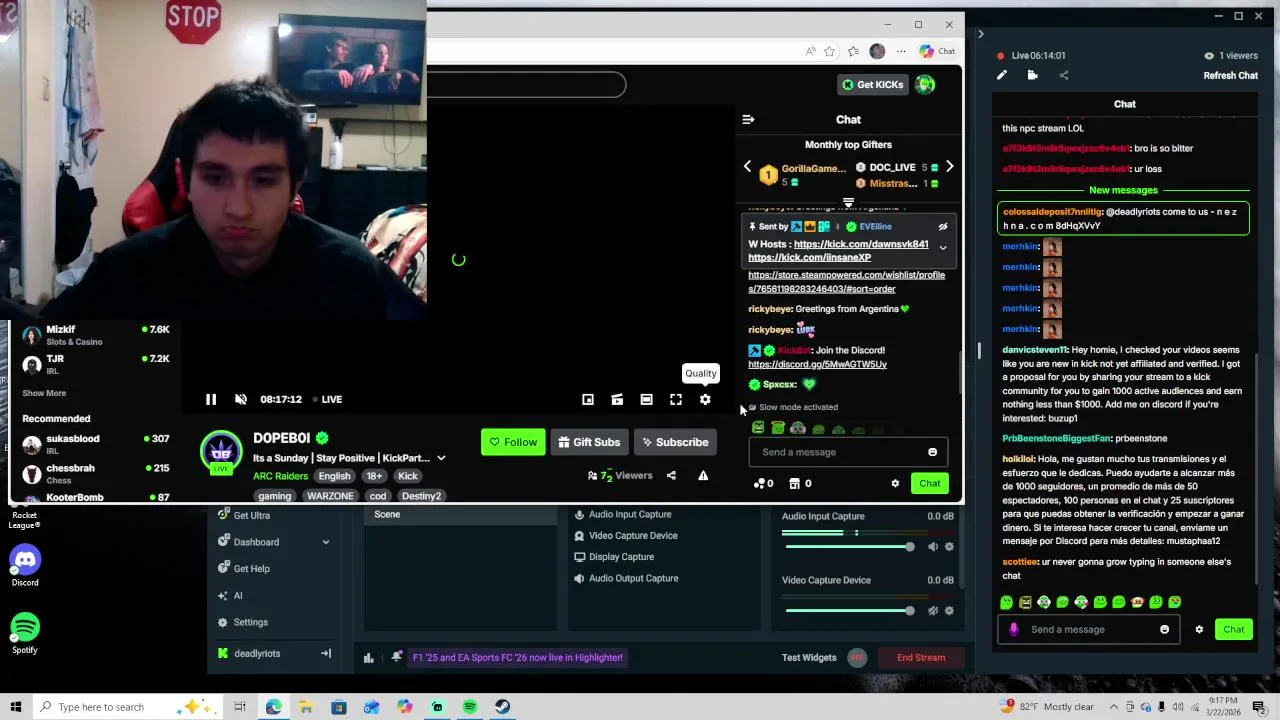Open the Mizkif channel in sidebar
The height and width of the screenshot is (720, 1280).
click(x=98, y=335)
